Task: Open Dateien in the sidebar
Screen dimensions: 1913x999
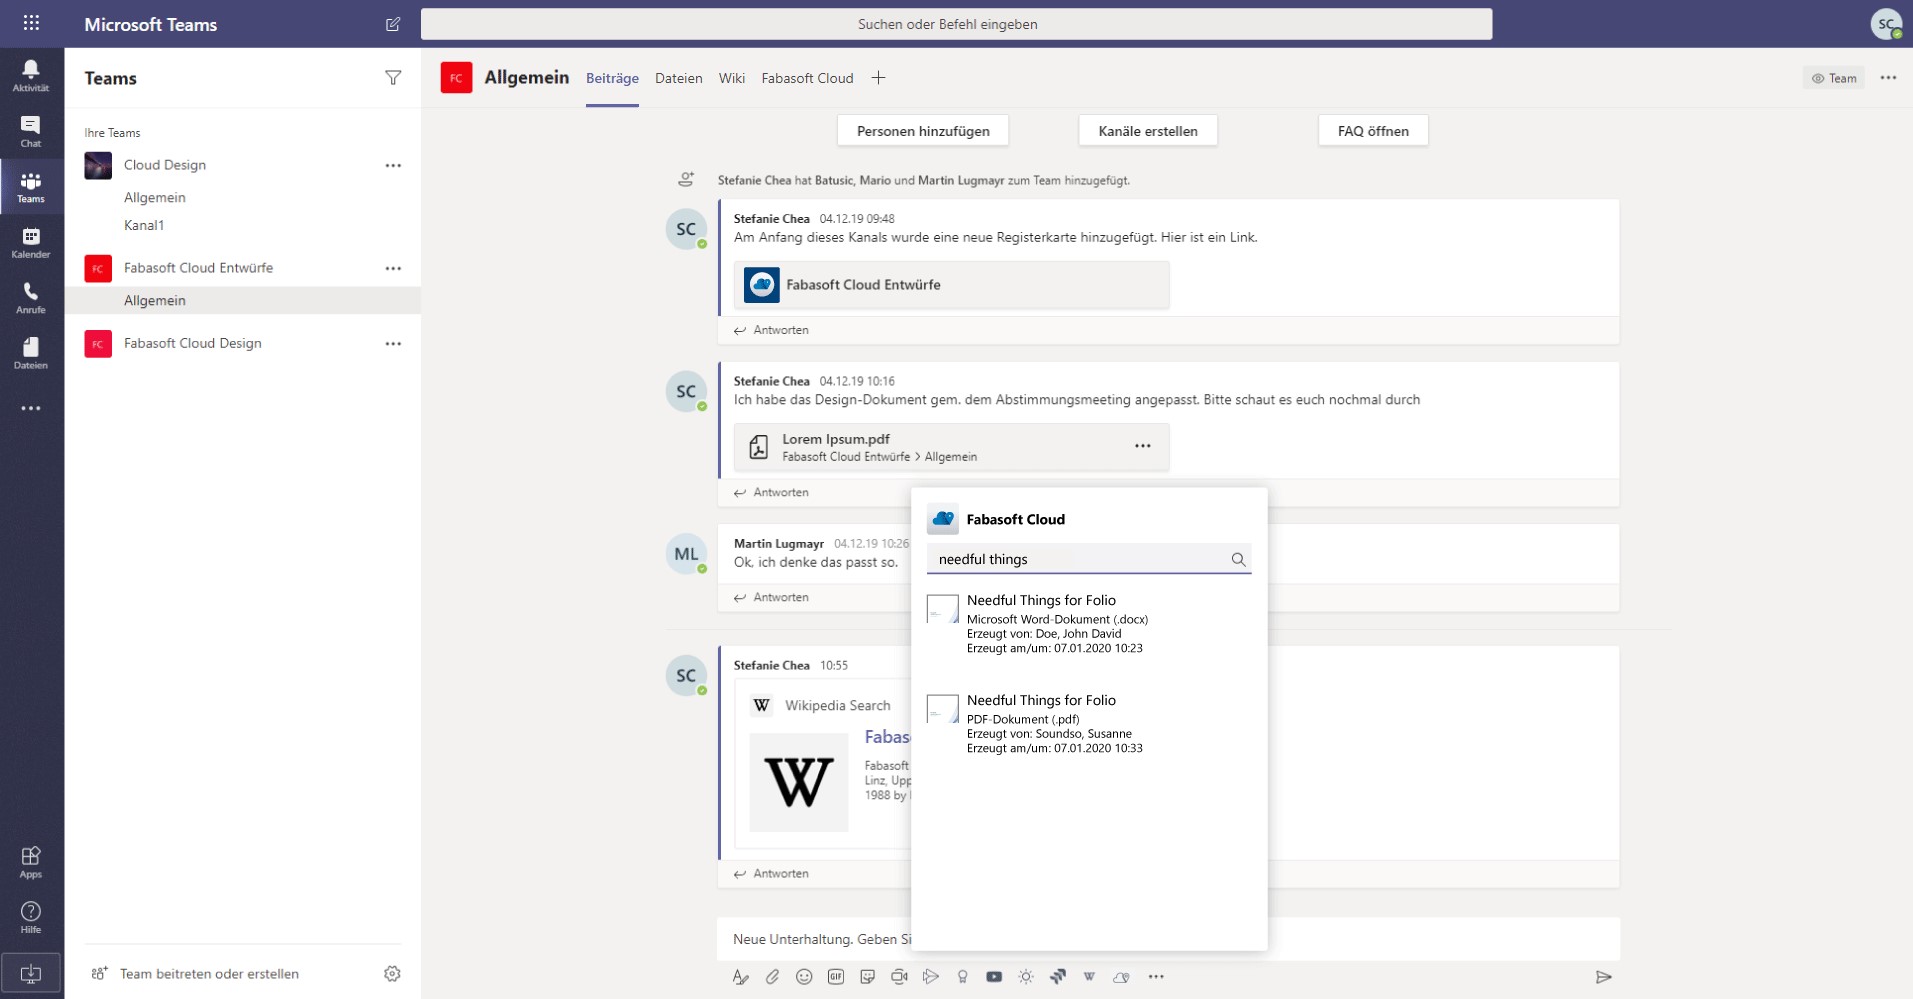Action: click(31, 353)
